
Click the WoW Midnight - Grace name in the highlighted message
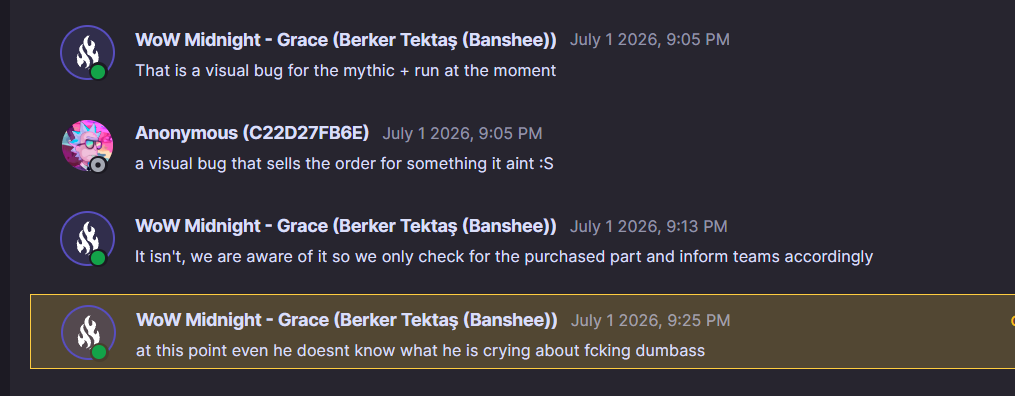(x=347, y=320)
